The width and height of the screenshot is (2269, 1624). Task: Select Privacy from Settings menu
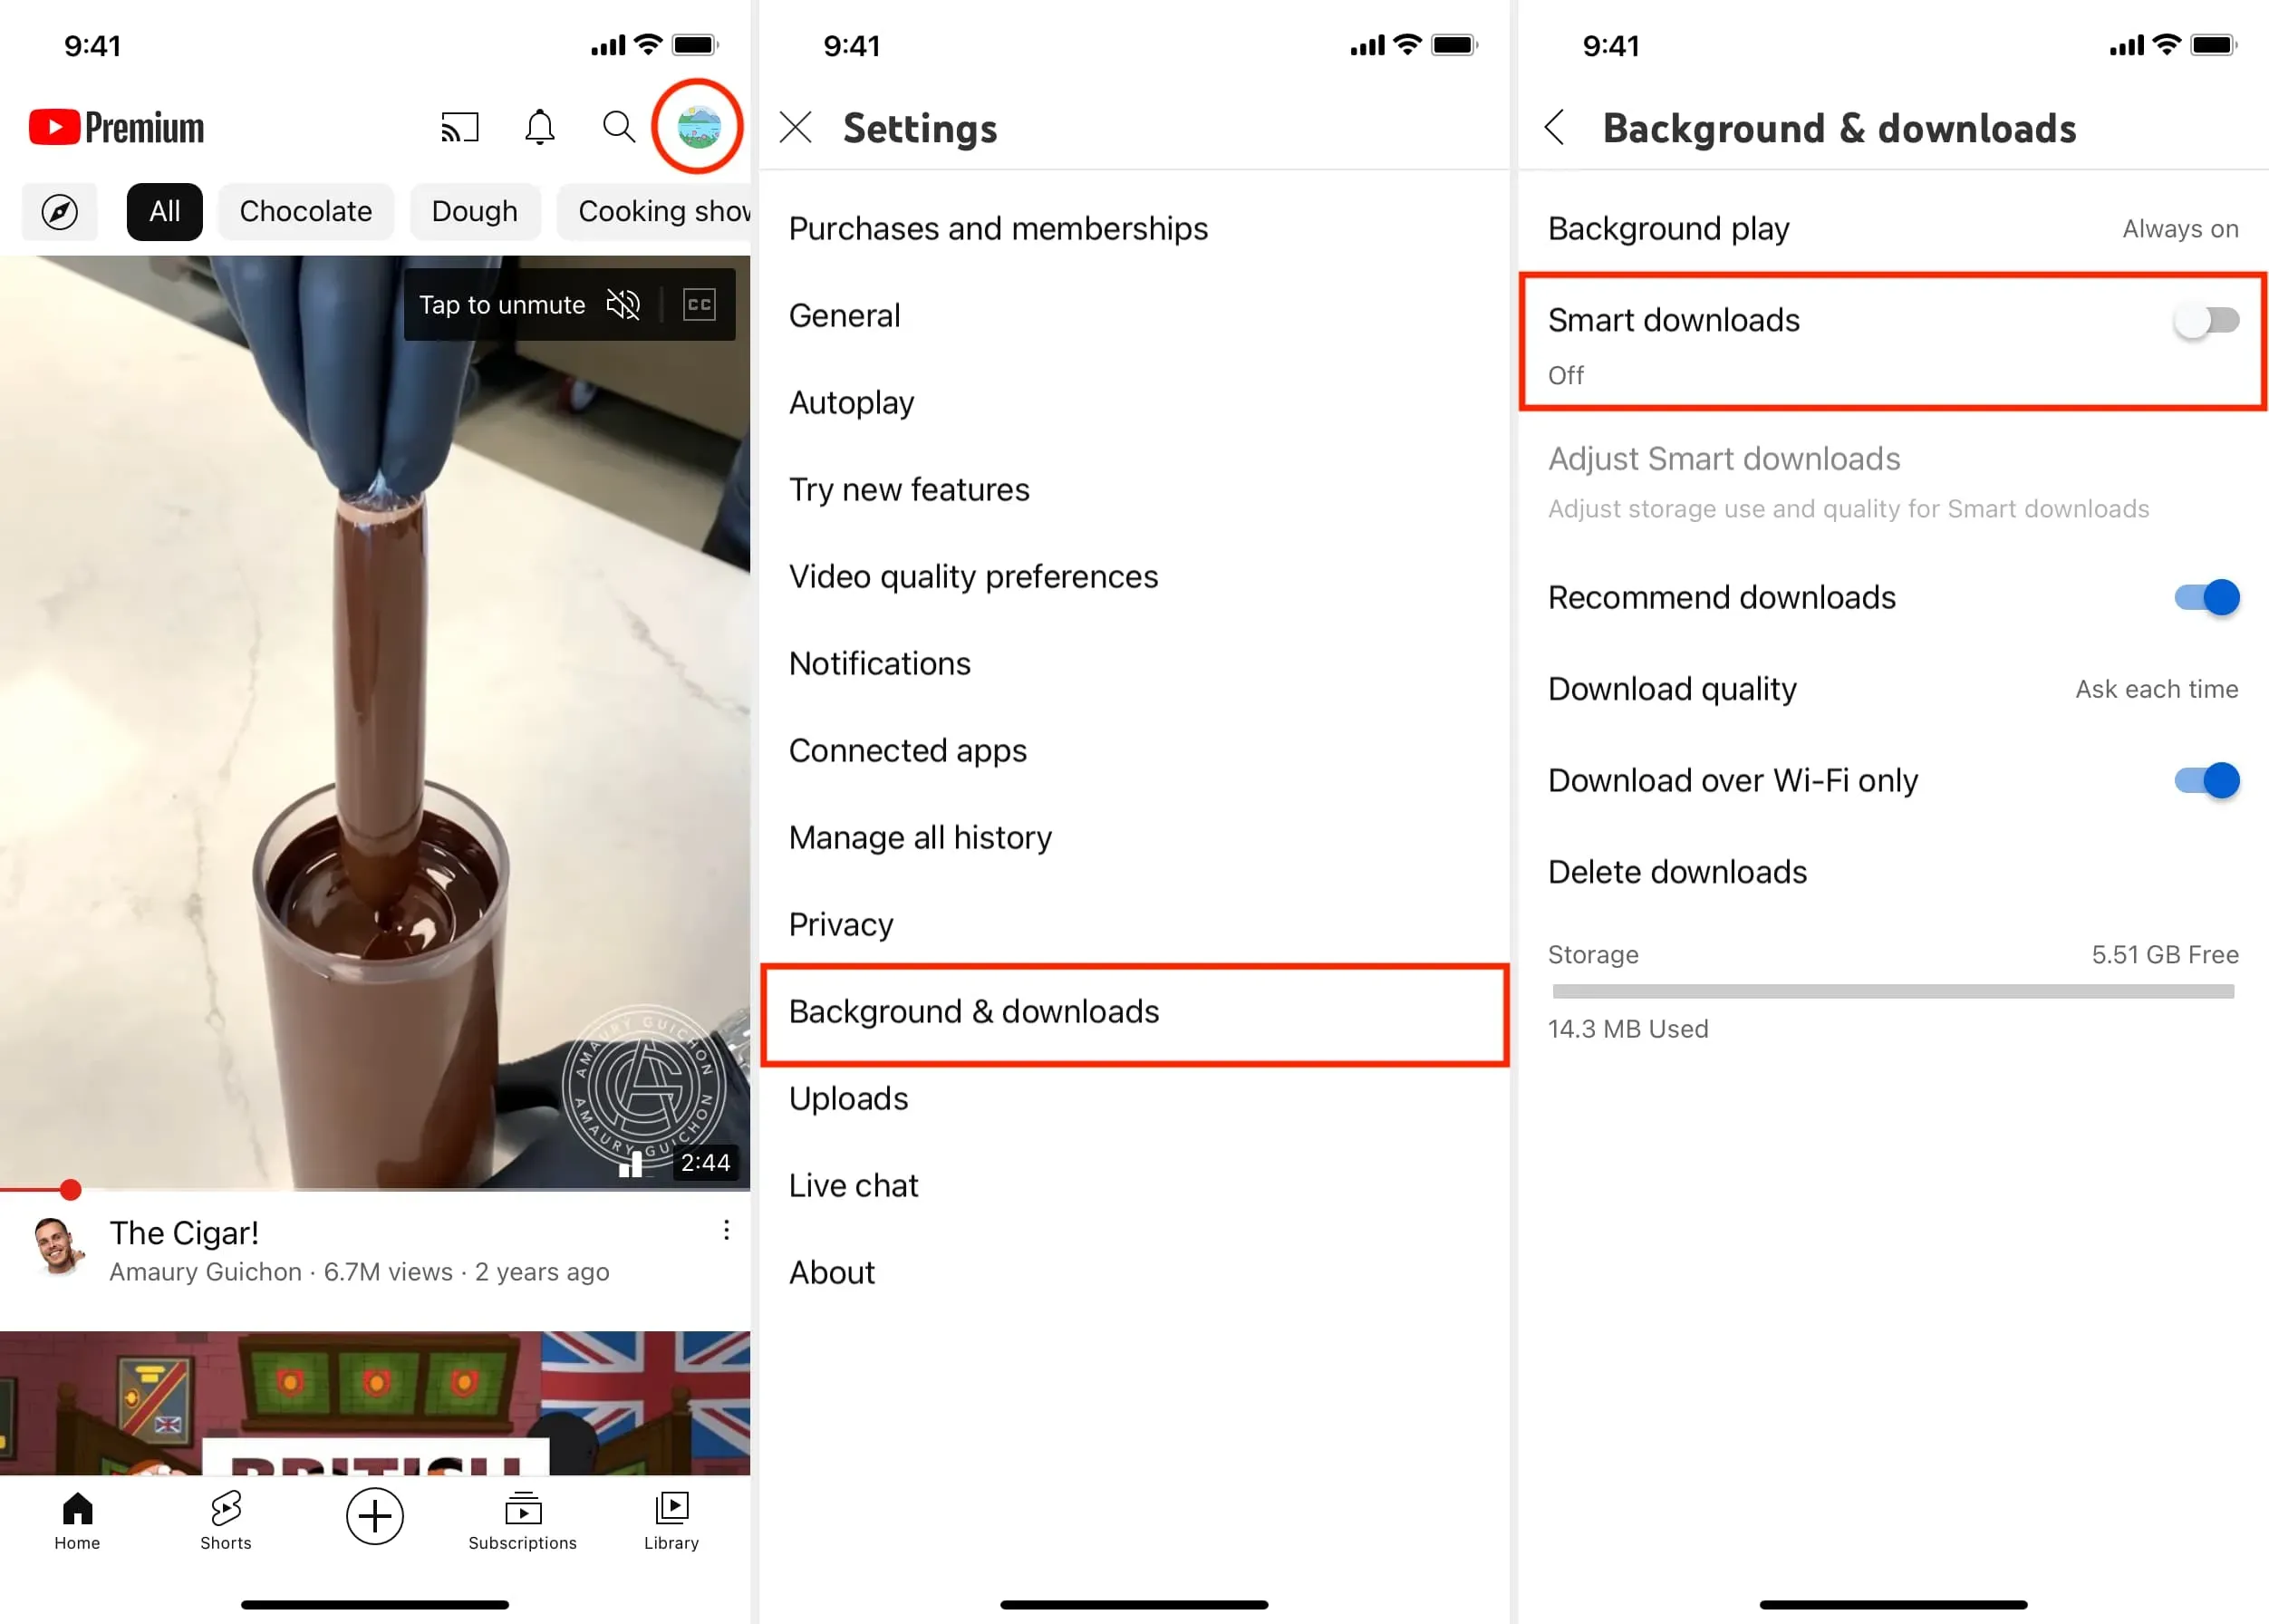point(840,923)
